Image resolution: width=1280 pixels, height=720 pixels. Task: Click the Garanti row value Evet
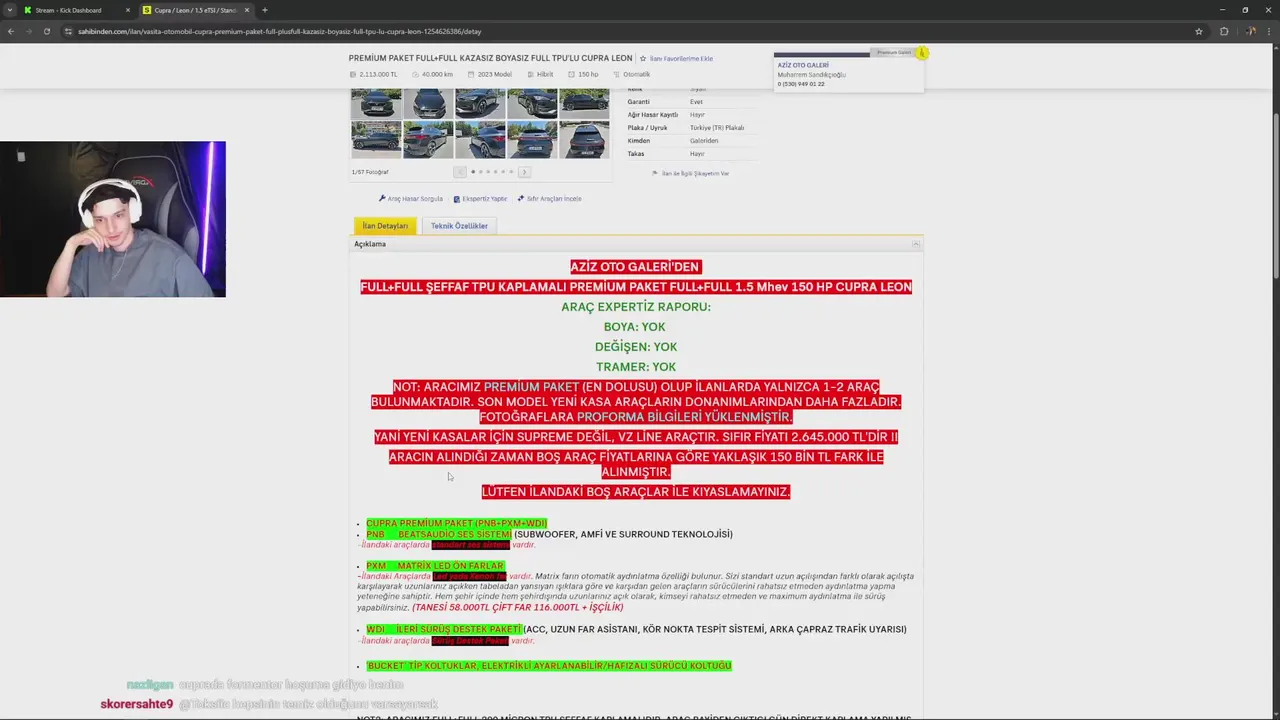pos(696,102)
